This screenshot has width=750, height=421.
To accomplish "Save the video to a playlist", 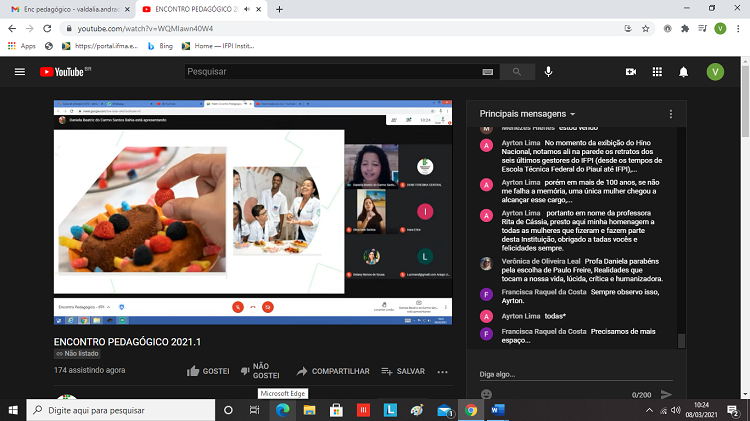I will point(403,371).
